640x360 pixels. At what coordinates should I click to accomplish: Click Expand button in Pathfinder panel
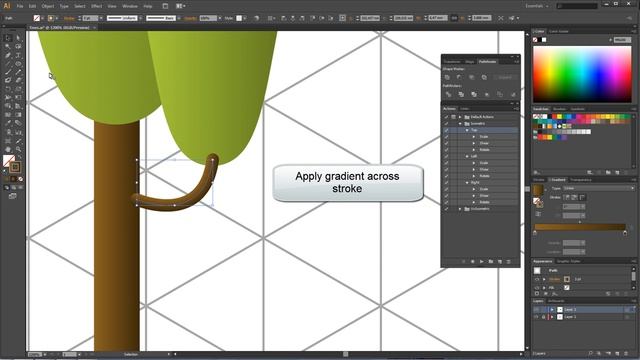(x=505, y=77)
